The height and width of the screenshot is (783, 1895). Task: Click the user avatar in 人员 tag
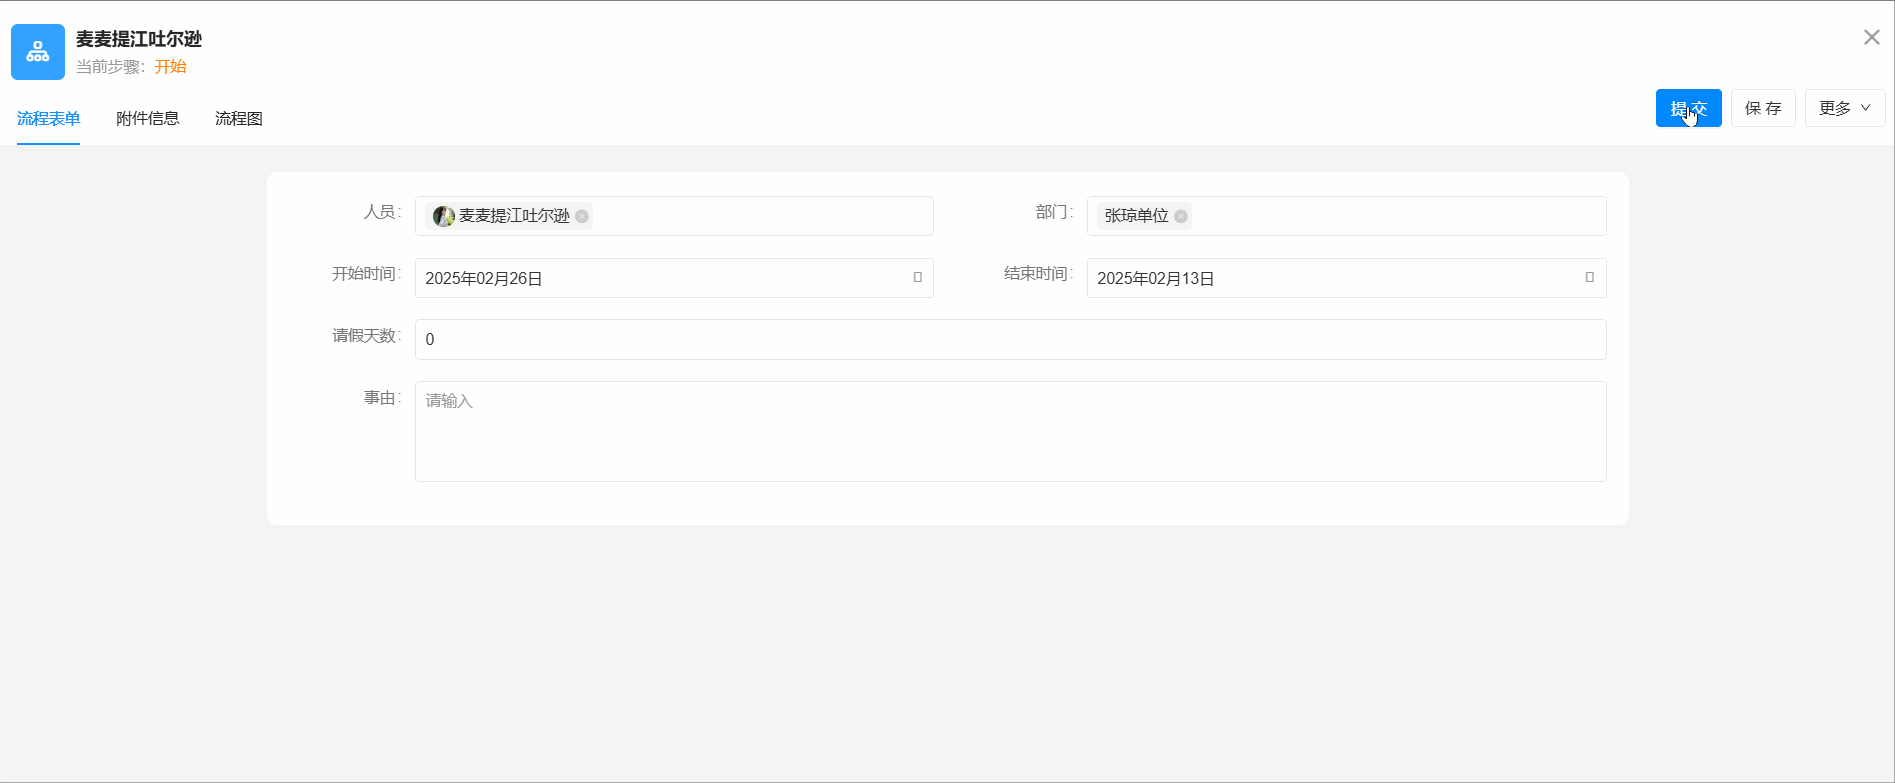tap(443, 216)
